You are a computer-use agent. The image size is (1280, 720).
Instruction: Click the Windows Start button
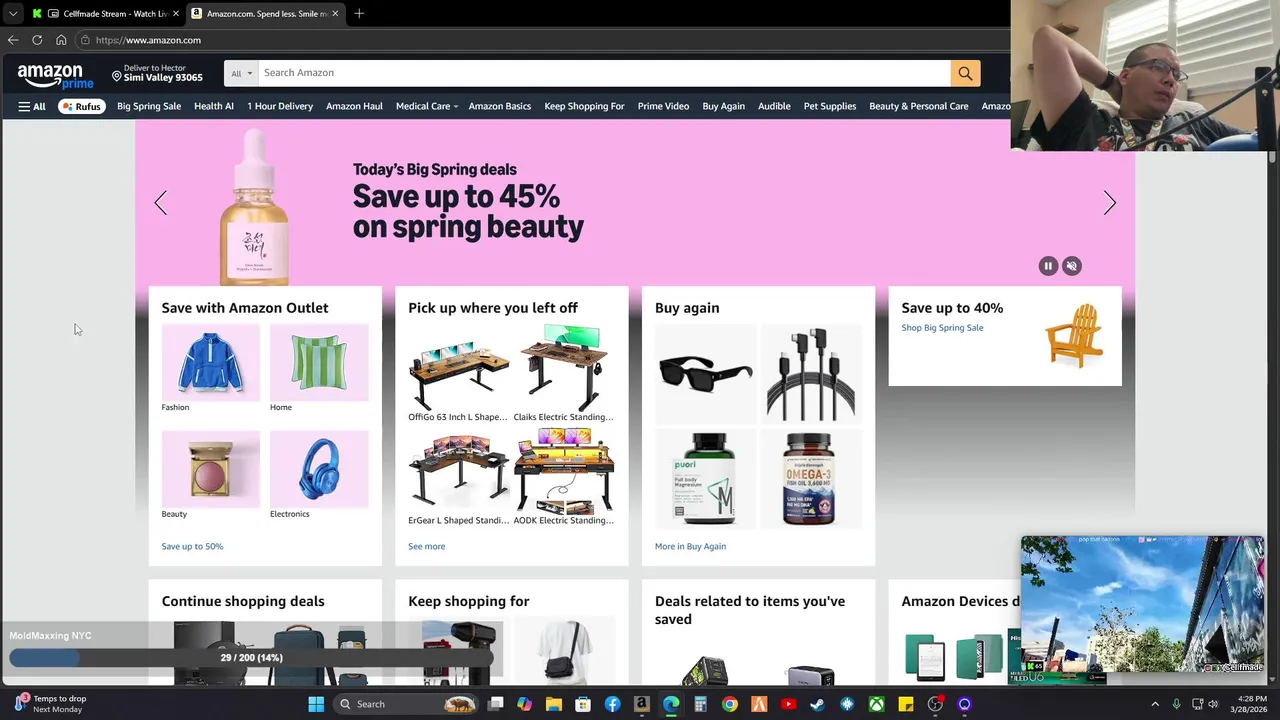[316, 704]
